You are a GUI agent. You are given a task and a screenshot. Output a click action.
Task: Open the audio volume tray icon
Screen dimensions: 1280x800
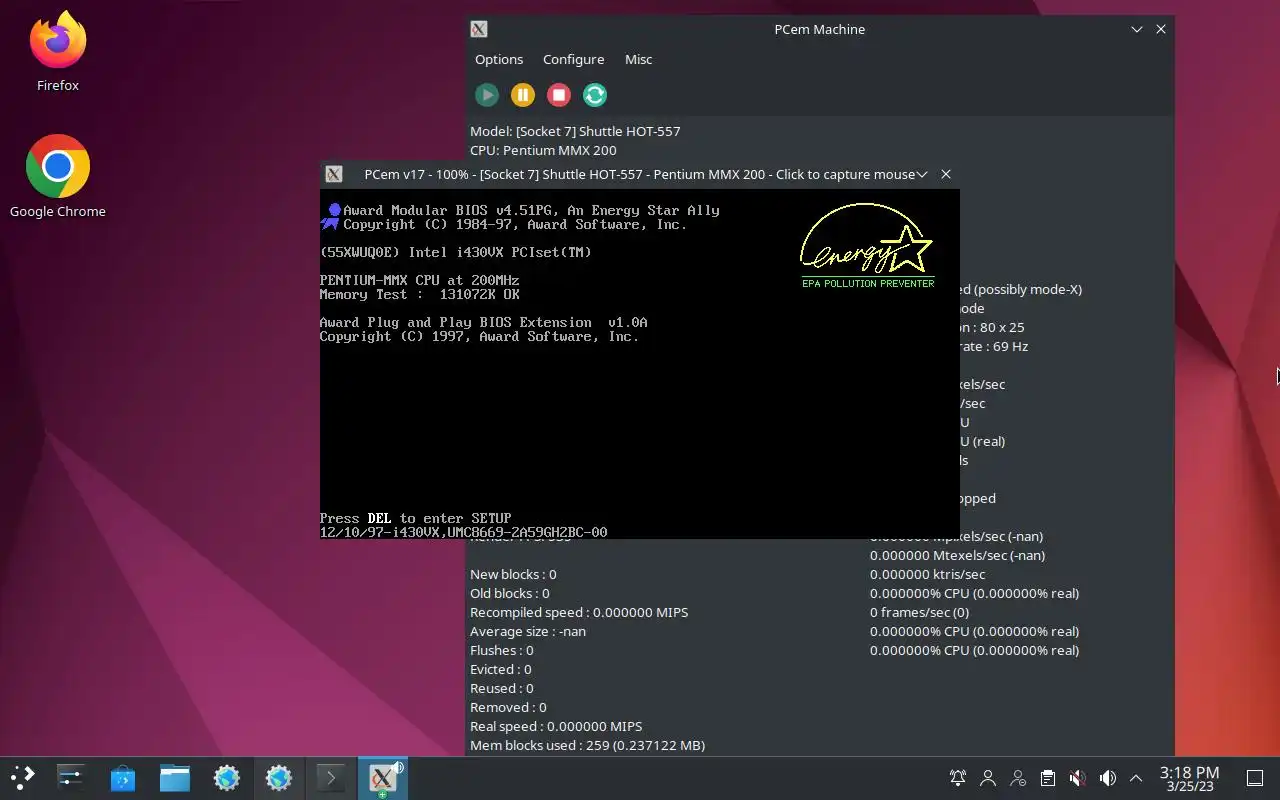coord(1107,778)
